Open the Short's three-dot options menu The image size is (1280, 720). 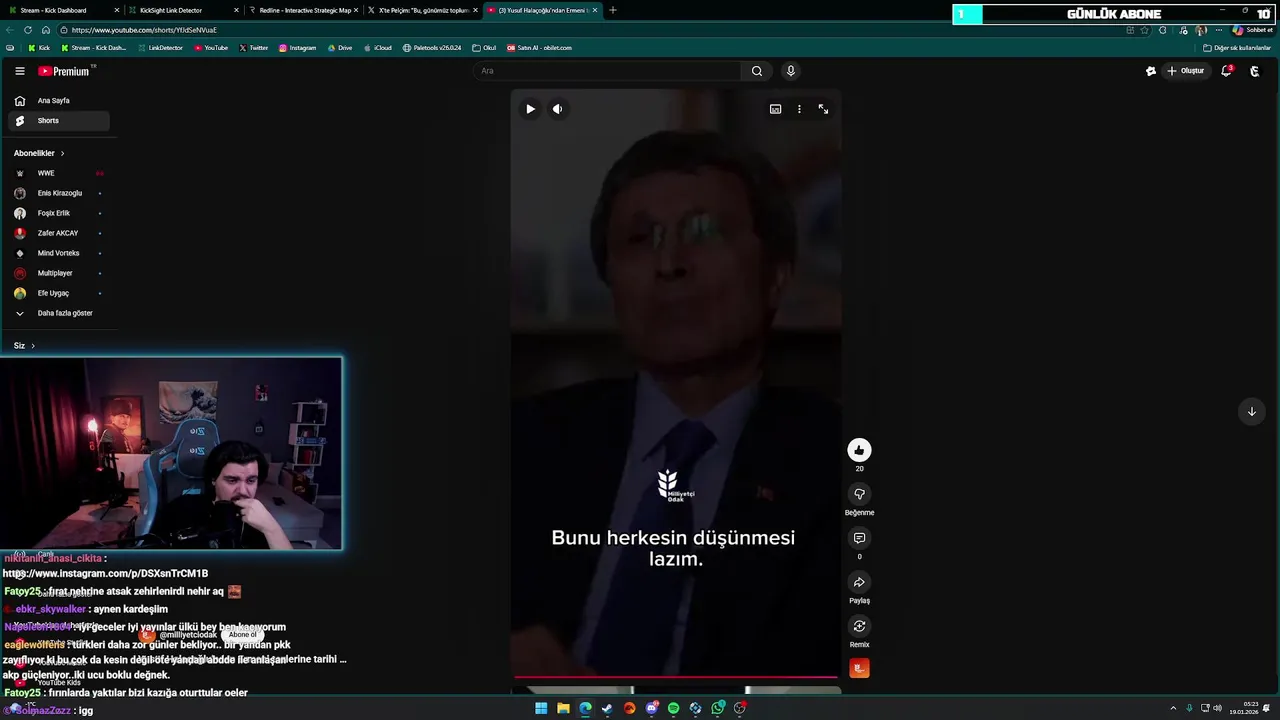coord(799,109)
